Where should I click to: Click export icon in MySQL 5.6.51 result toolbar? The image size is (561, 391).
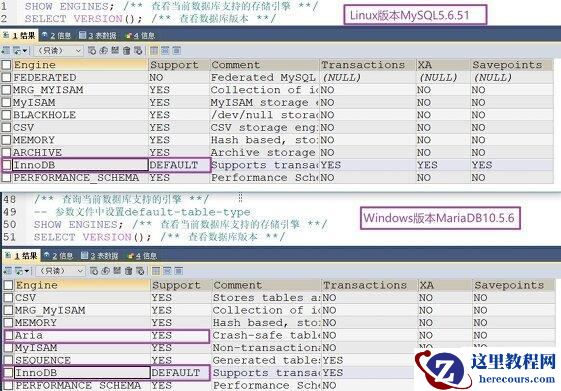[6, 50]
